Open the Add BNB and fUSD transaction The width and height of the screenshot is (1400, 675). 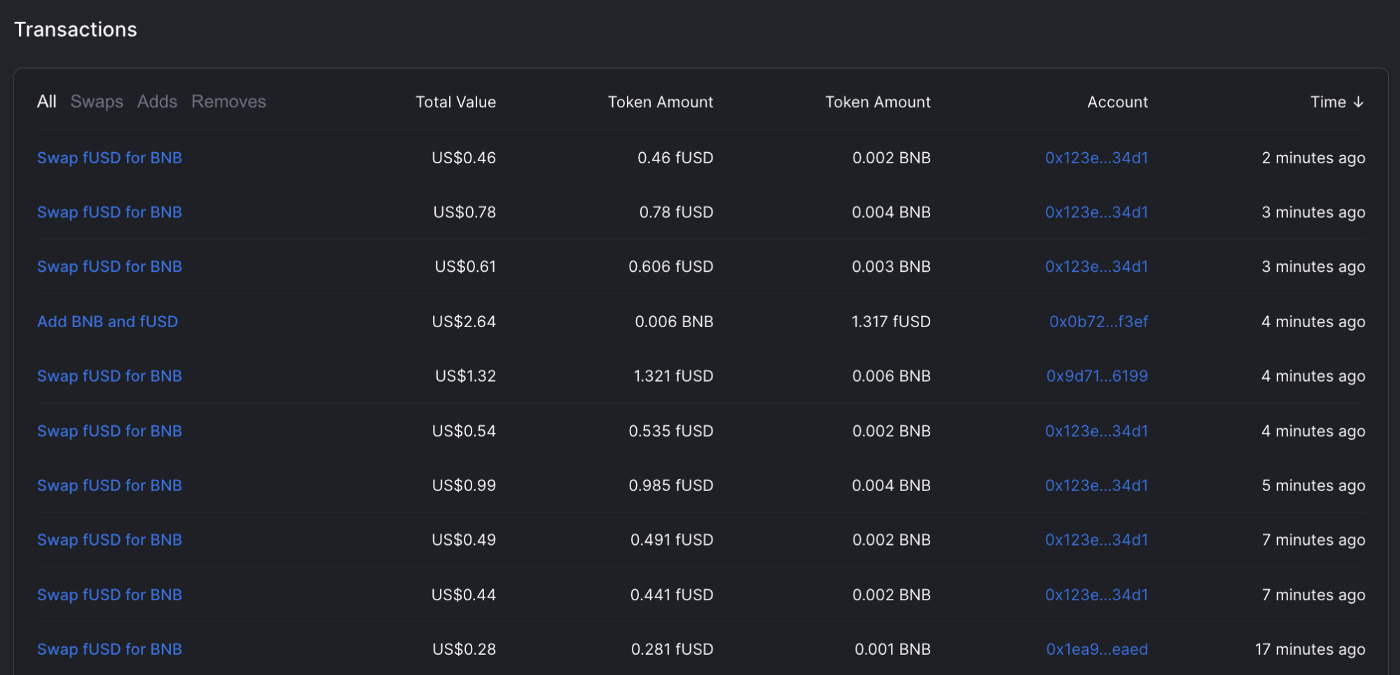pos(107,321)
